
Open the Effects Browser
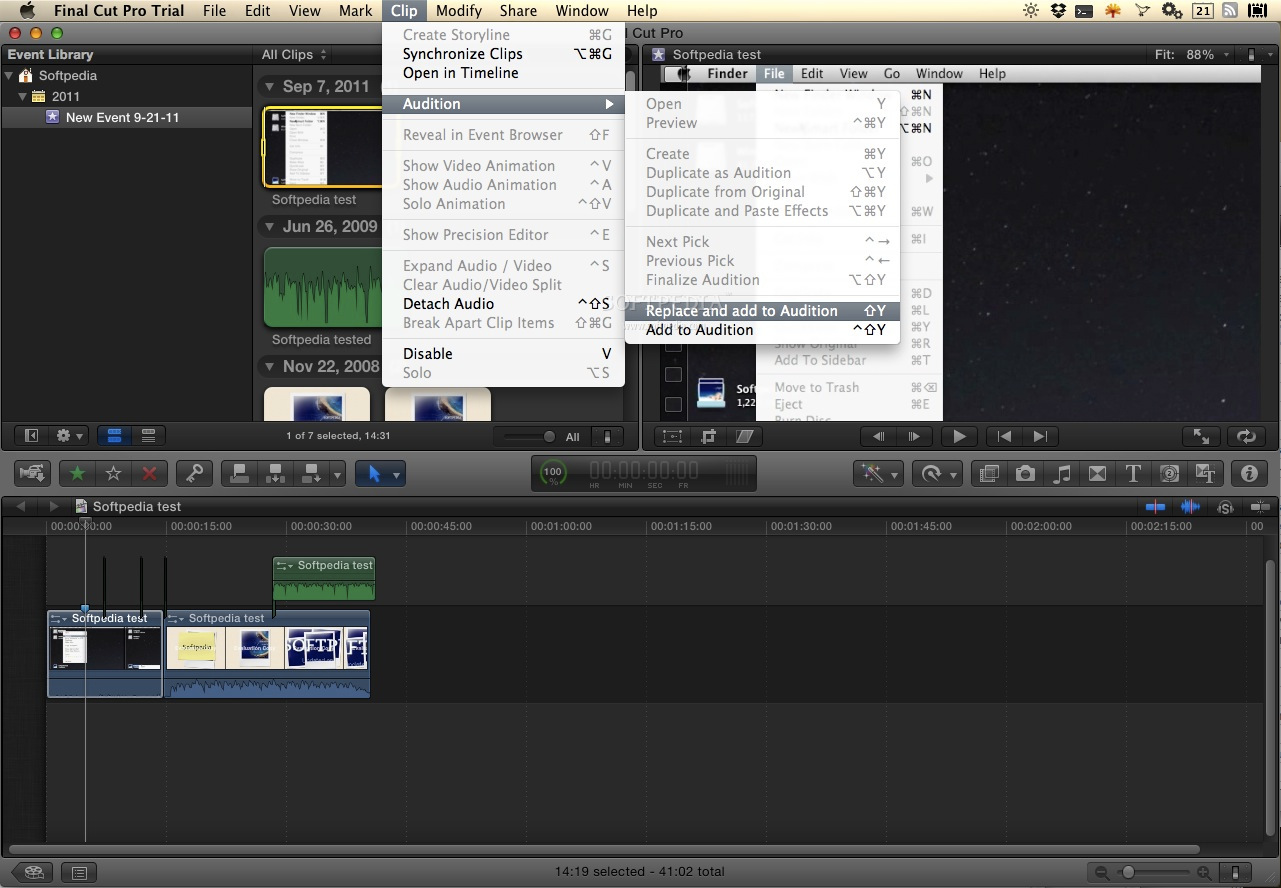tap(988, 472)
